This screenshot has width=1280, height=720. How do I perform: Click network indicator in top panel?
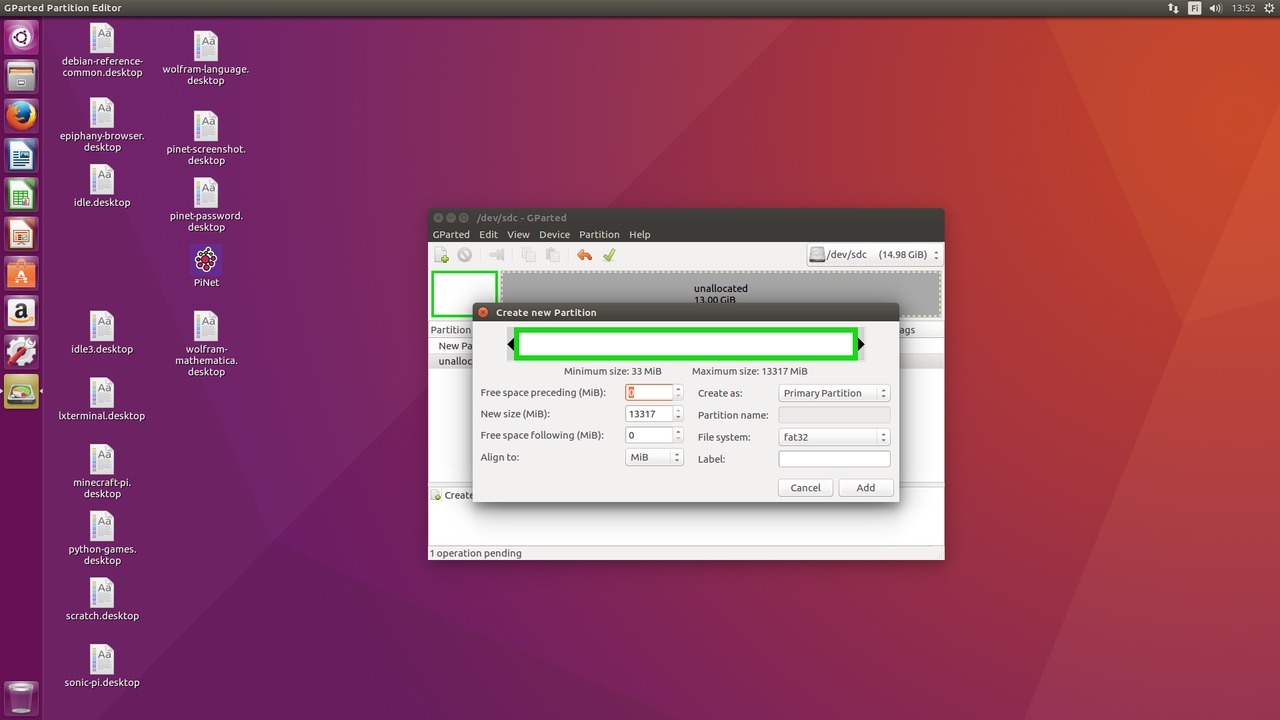tap(1173, 8)
